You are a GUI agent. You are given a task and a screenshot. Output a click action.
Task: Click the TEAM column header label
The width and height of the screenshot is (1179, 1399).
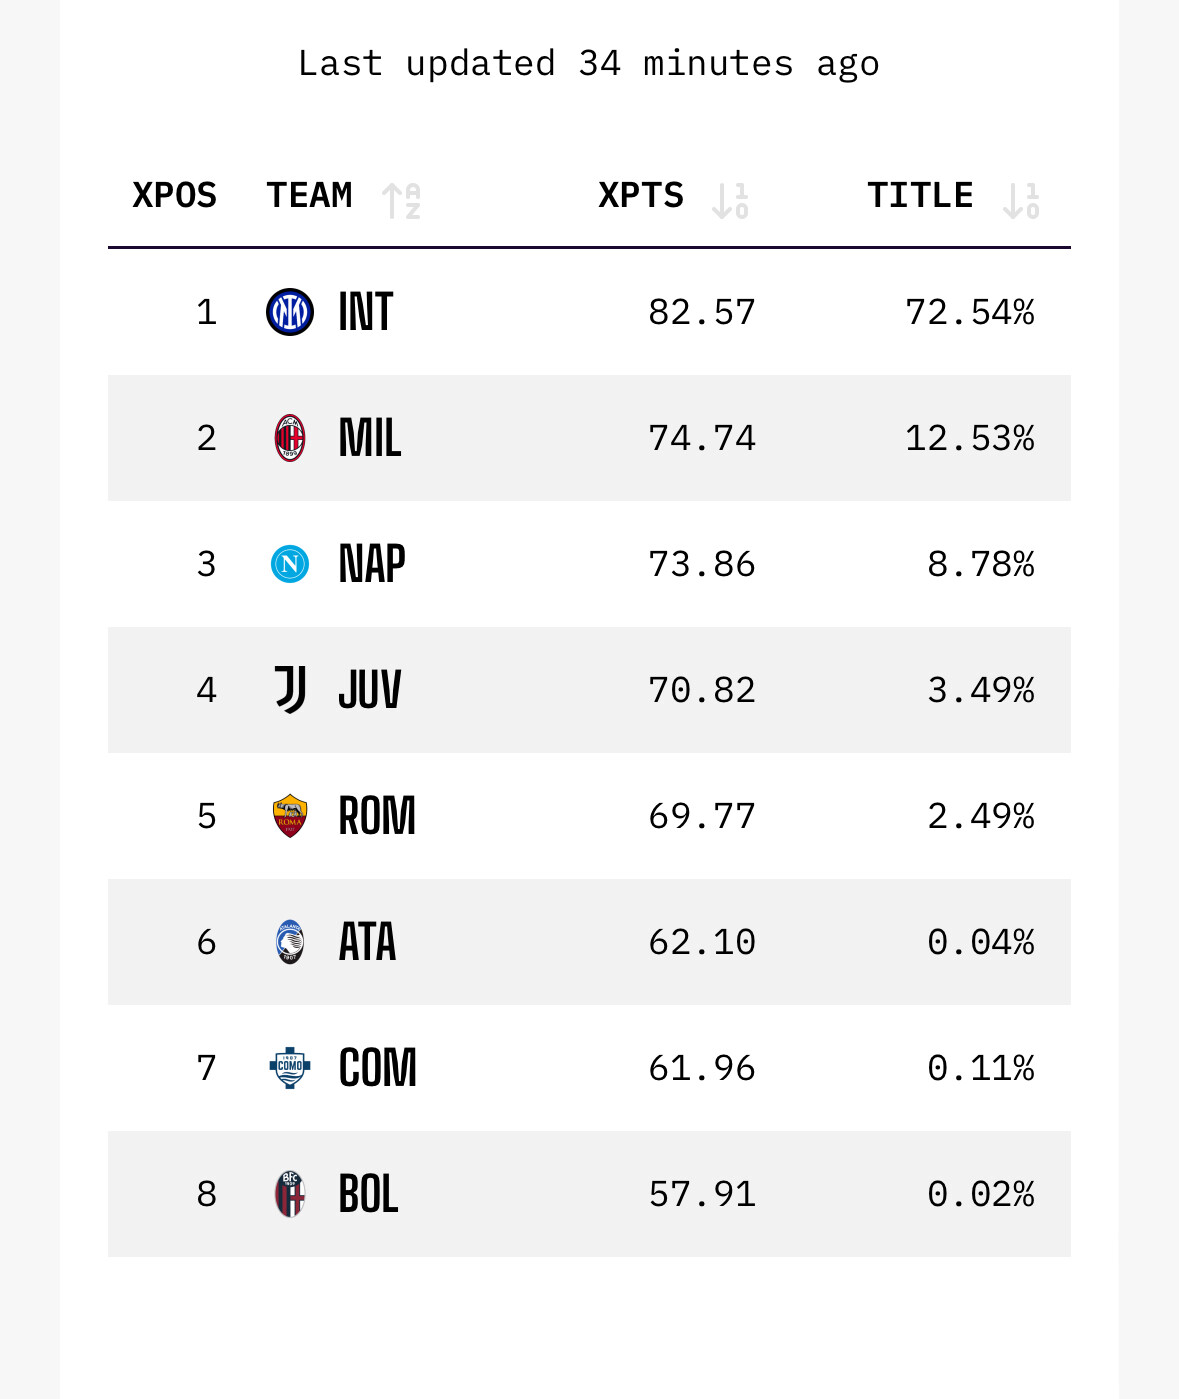point(309,195)
